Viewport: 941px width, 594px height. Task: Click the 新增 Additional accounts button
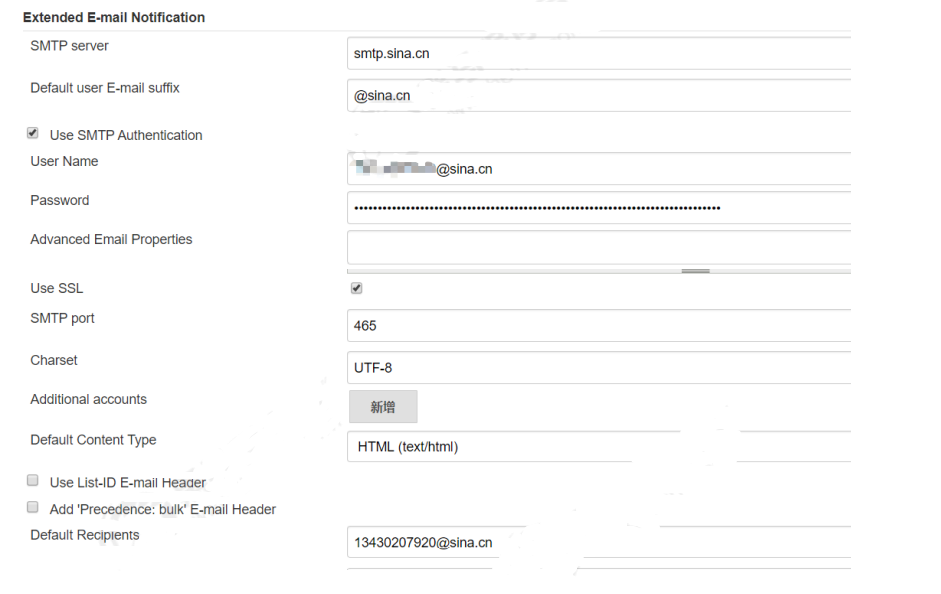point(383,407)
